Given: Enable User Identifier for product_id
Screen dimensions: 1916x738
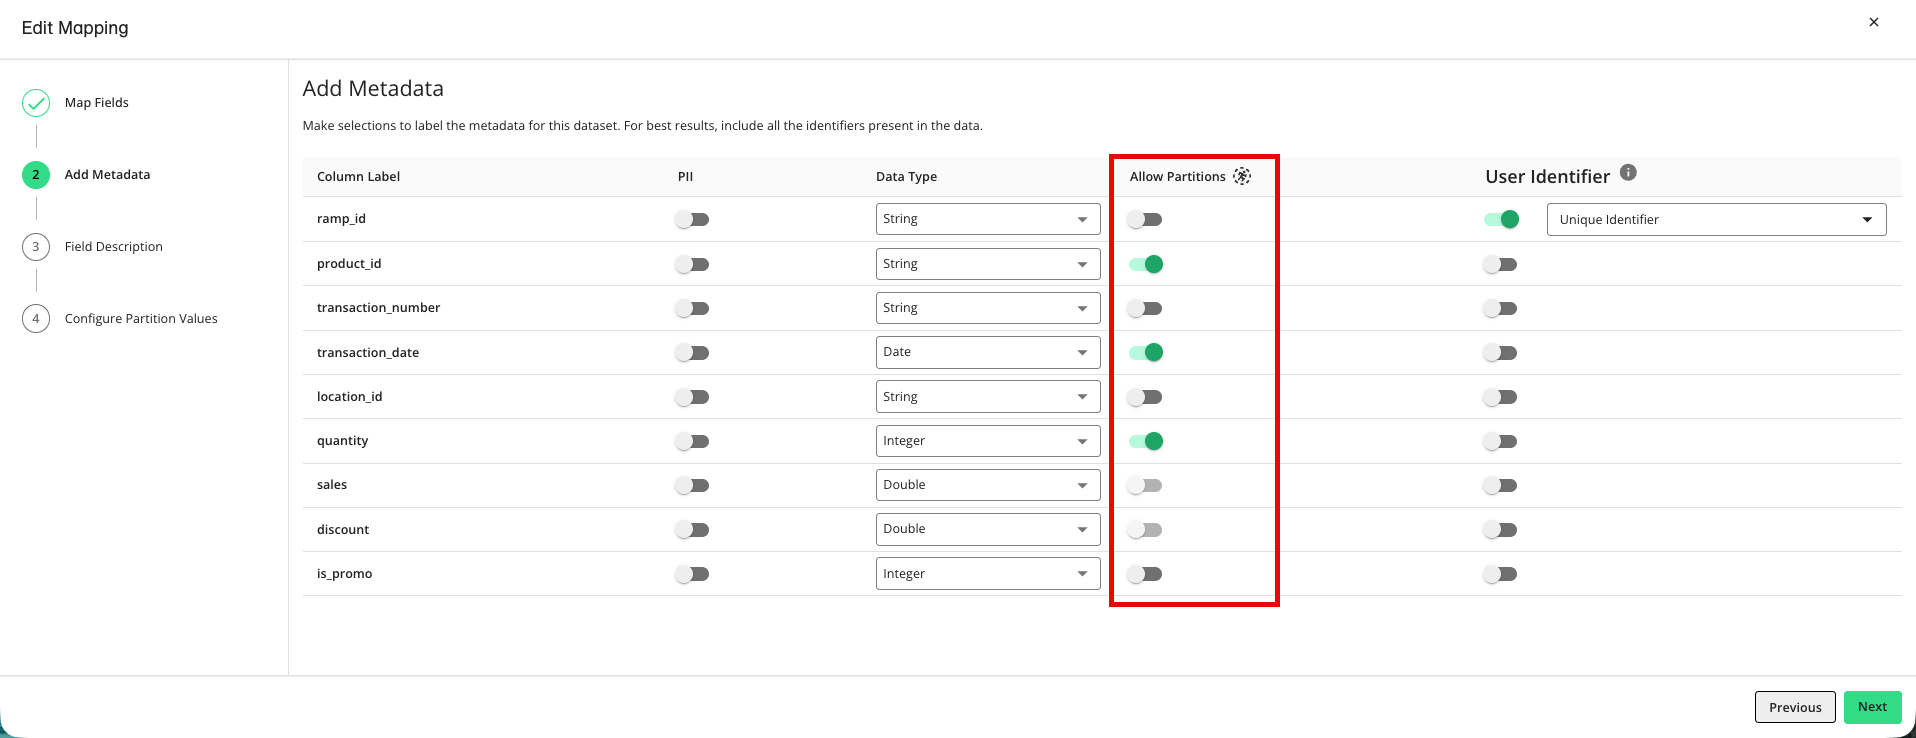Looking at the screenshot, I should [x=1500, y=265].
